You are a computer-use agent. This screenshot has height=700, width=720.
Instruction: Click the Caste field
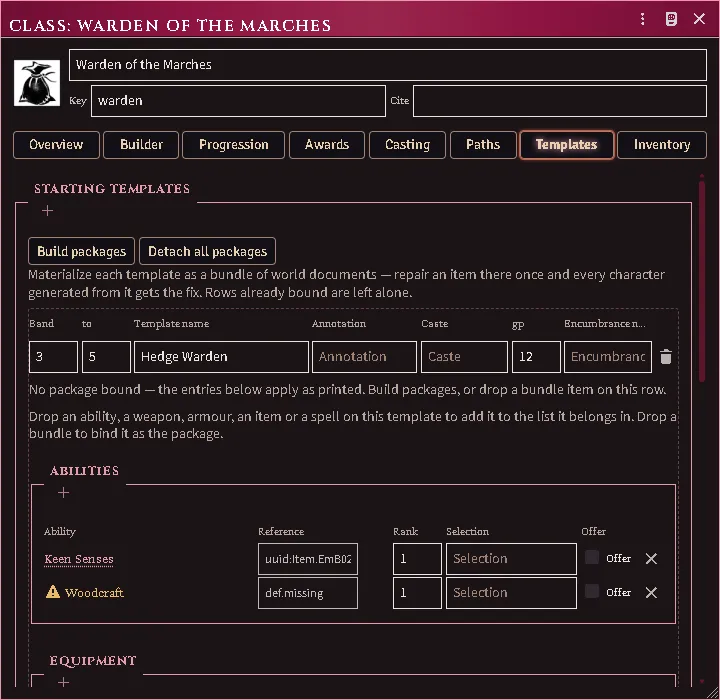(464, 356)
